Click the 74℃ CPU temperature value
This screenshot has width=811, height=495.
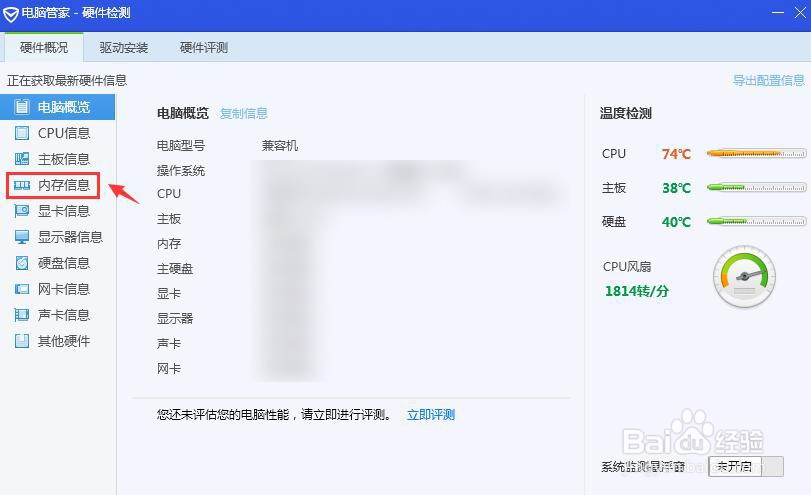click(x=676, y=154)
